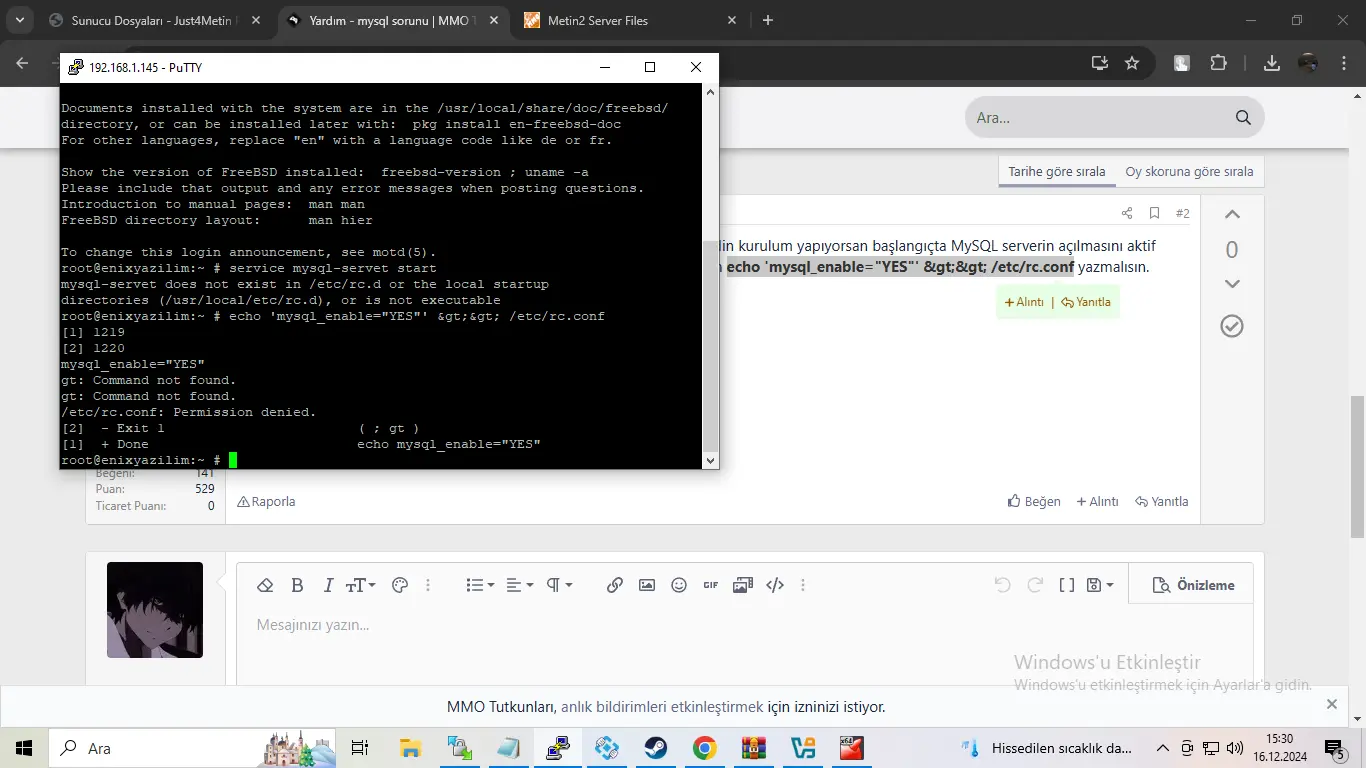The image size is (1366, 768).
Task: Insert a GIF into the reply
Action: [710, 584]
